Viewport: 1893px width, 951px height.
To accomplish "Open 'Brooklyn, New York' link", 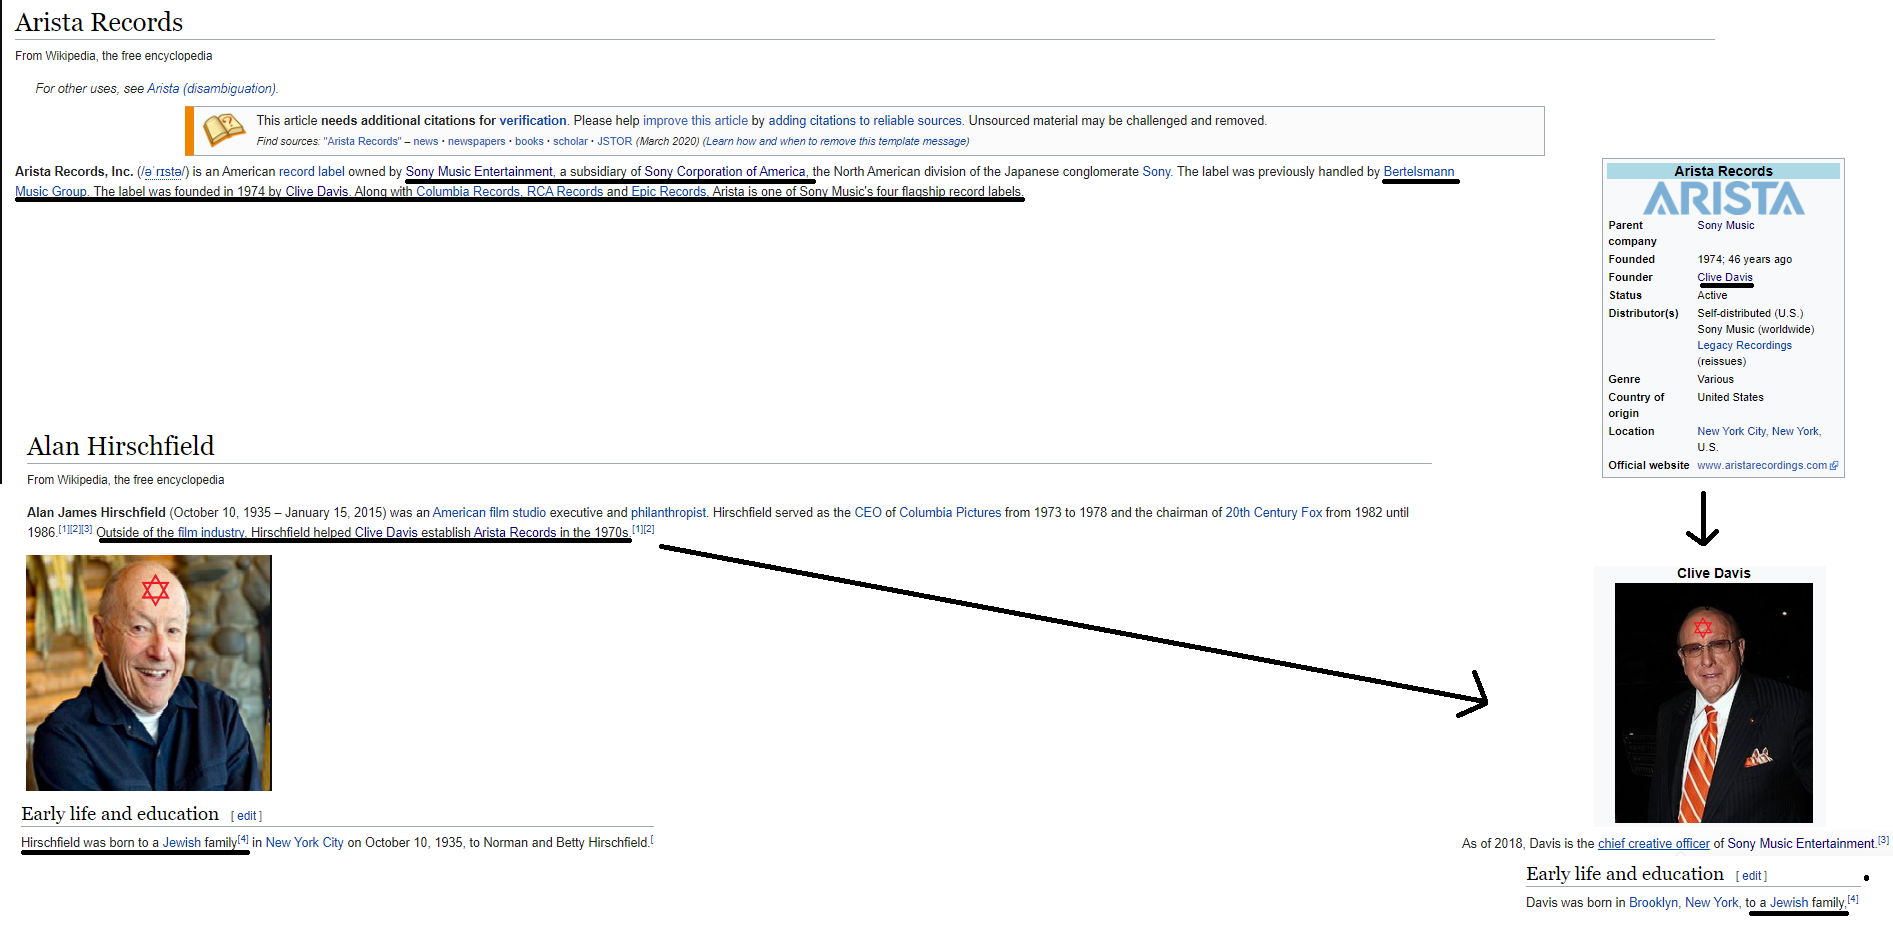I will pyautogui.click(x=1685, y=903).
